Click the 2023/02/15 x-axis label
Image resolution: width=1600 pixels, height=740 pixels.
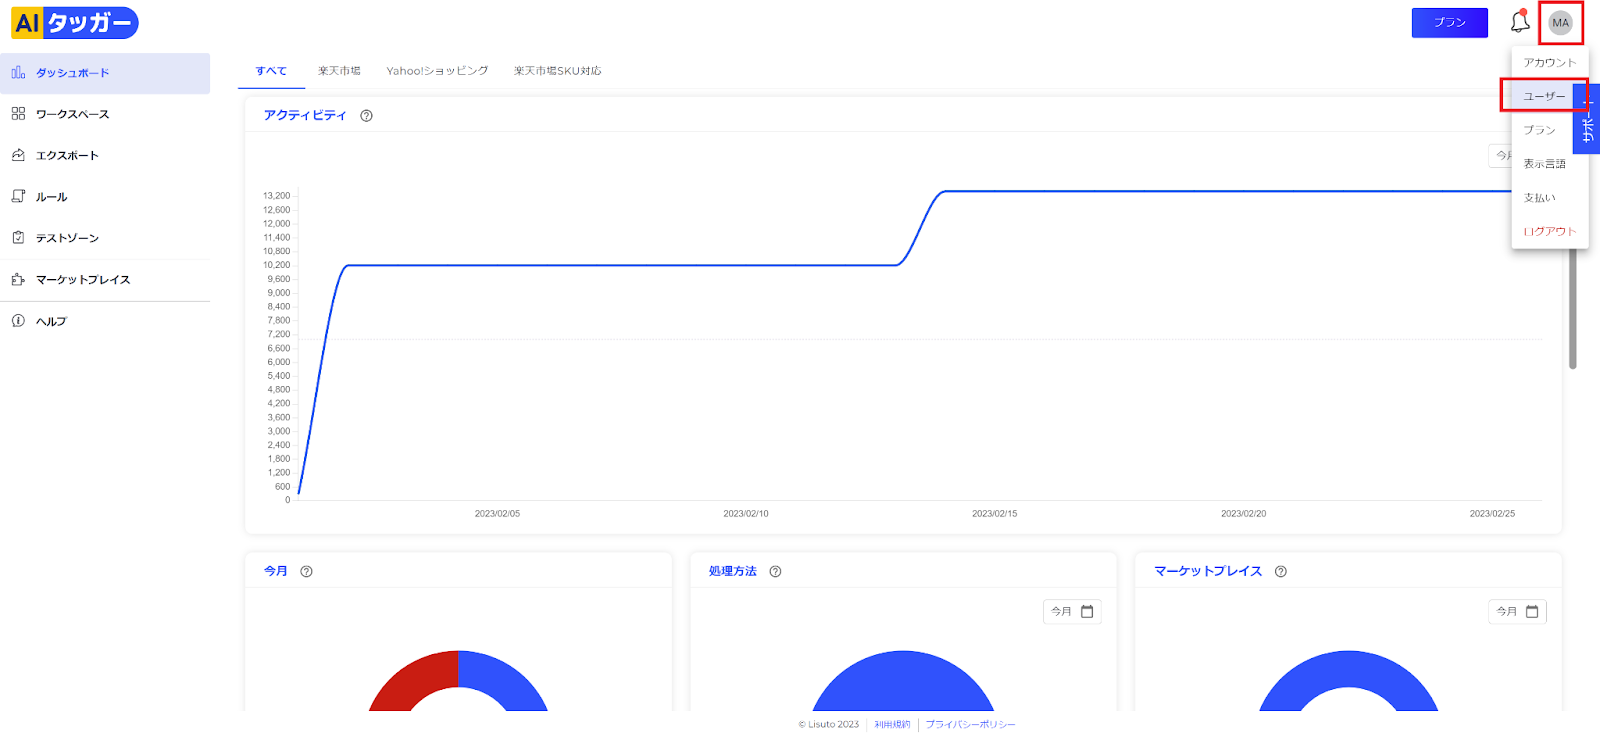coord(995,514)
